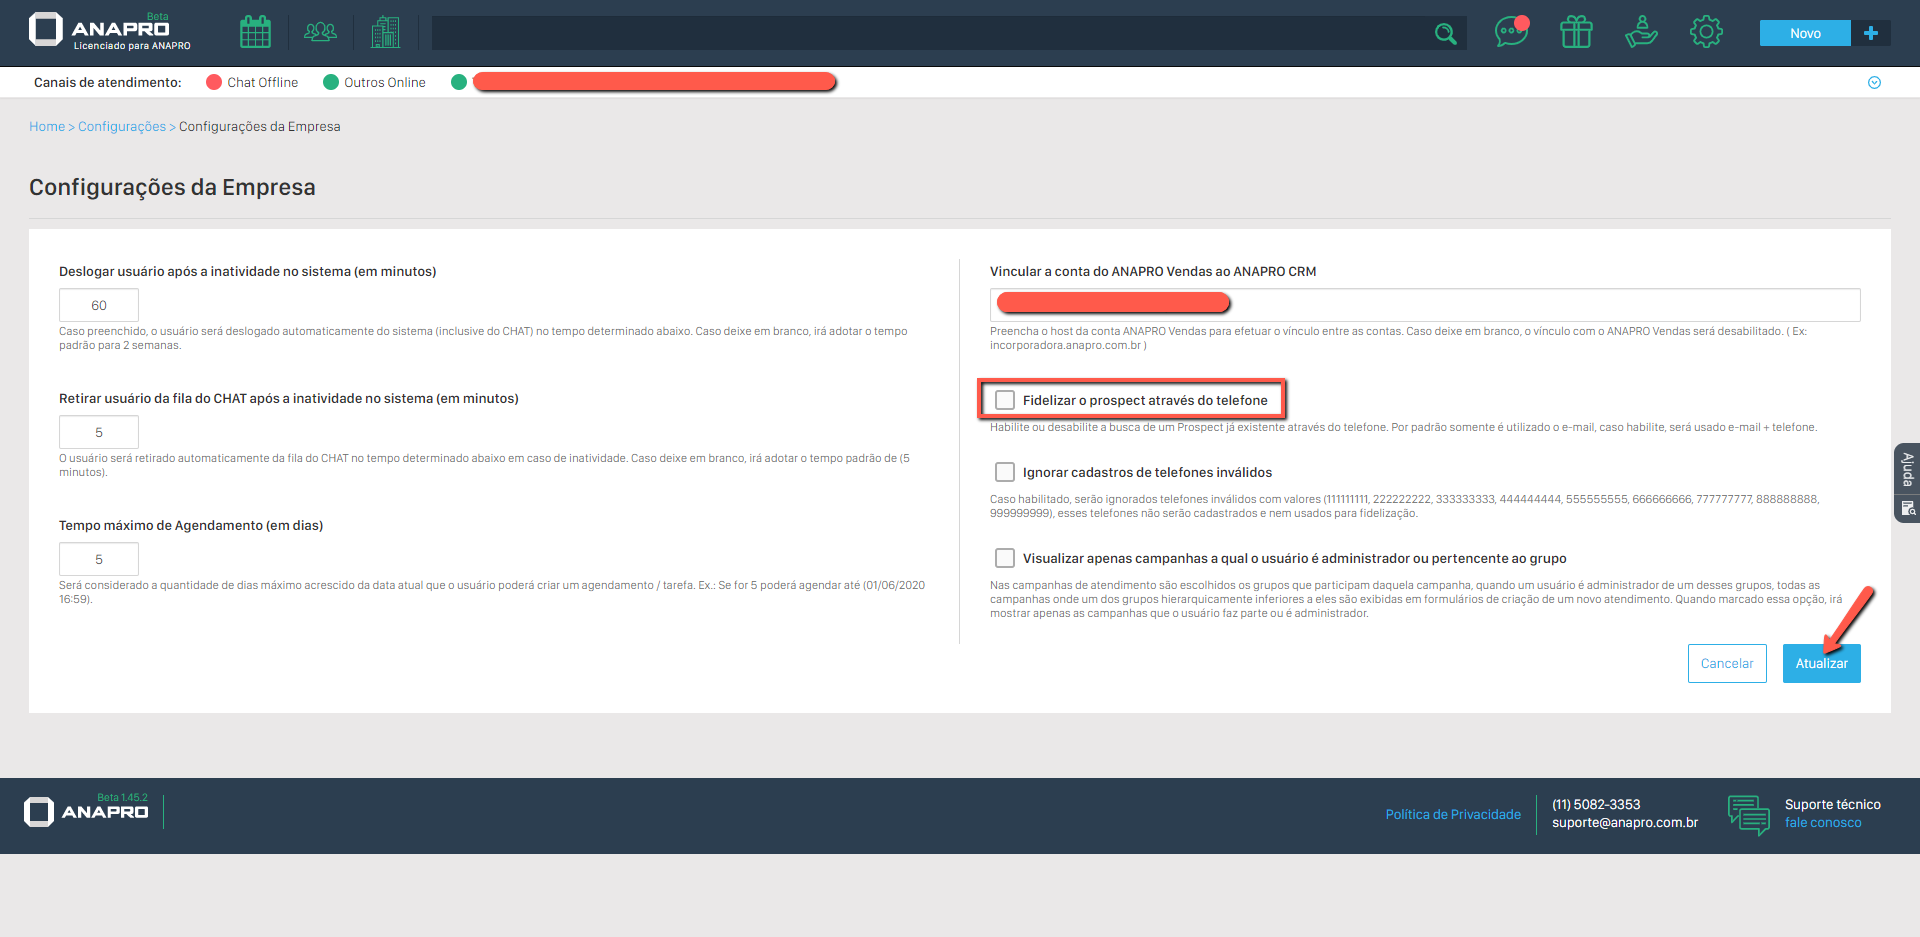Enable Fidelizar o prospect através do telefone
This screenshot has height=937, width=1920.
pos(1005,400)
